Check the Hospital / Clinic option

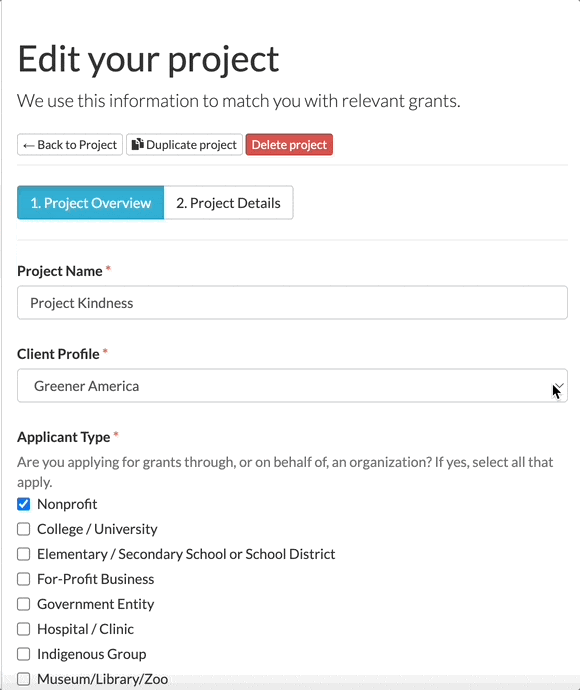(x=24, y=629)
